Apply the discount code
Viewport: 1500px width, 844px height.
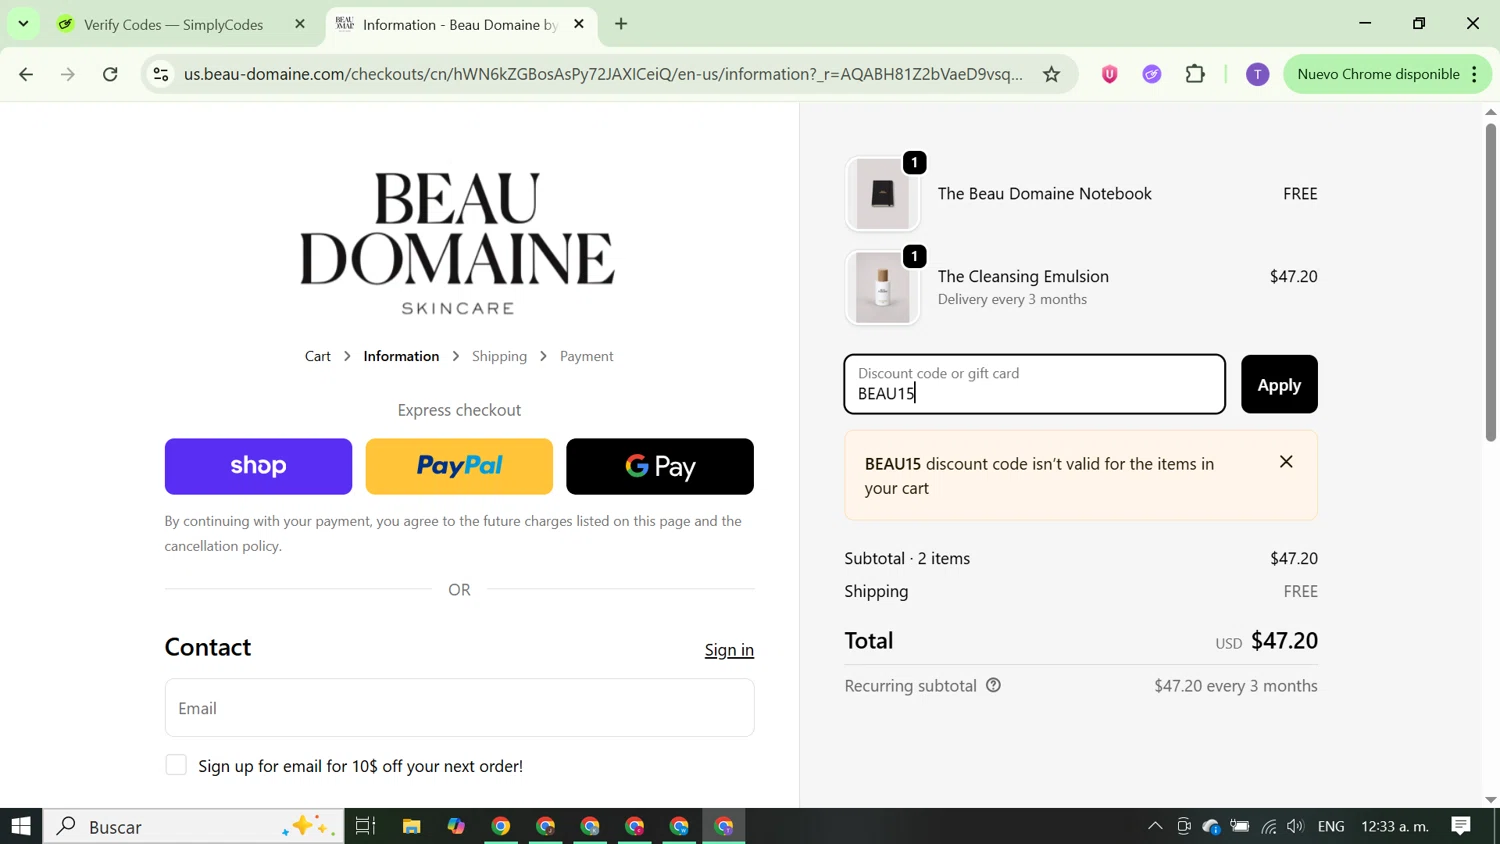(1279, 384)
